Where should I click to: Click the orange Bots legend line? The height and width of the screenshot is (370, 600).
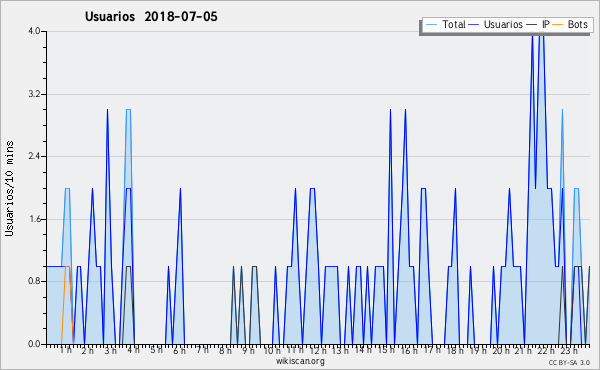[558, 24]
